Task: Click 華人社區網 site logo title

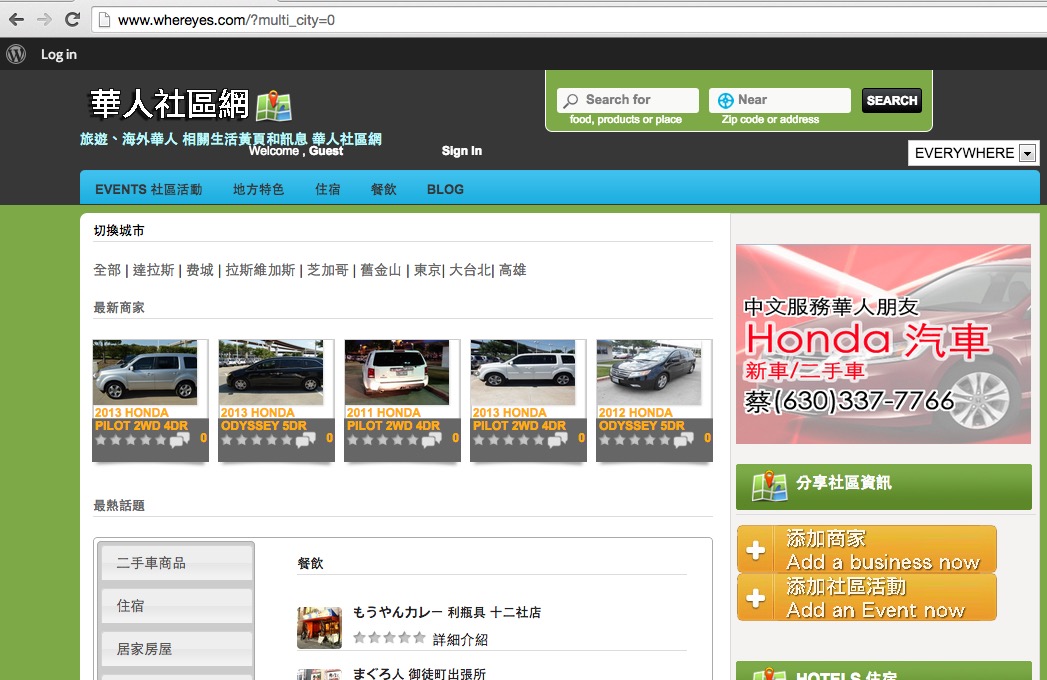Action: (170, 104)
